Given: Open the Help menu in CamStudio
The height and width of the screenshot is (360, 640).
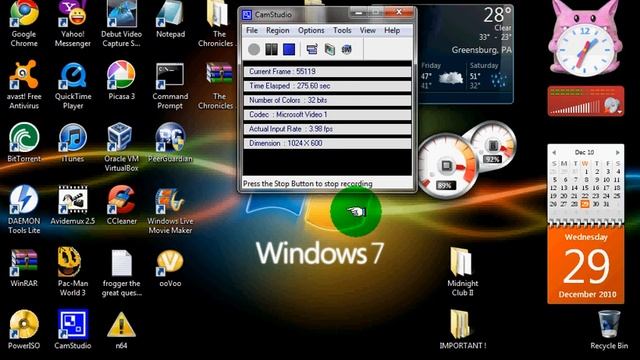Looking at the screenshot, I should [392, 31].
